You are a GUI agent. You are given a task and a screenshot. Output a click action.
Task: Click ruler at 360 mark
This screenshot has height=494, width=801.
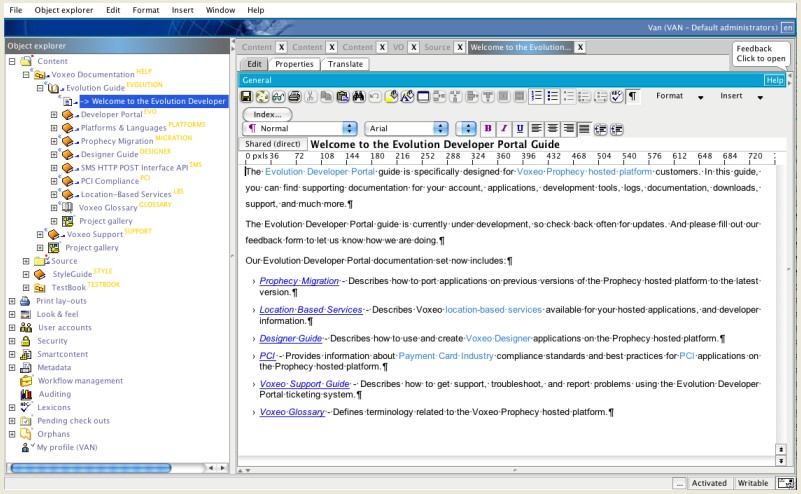click(503, 156)
